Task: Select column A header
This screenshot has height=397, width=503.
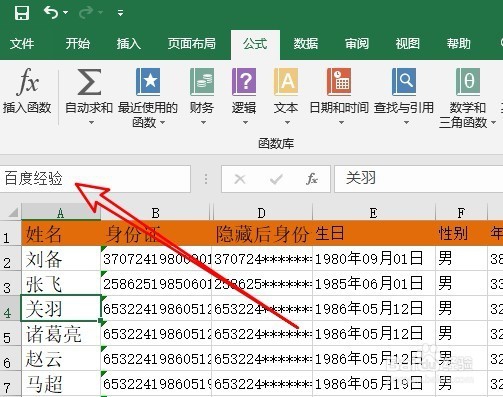Action: (61, 212)
